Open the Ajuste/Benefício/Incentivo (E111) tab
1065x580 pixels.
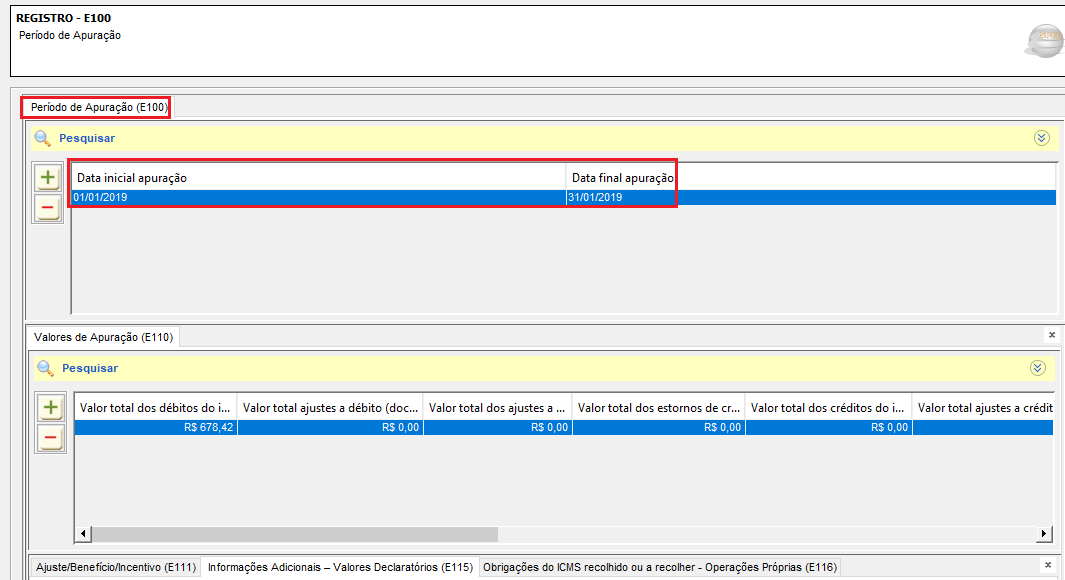[116, 567]
